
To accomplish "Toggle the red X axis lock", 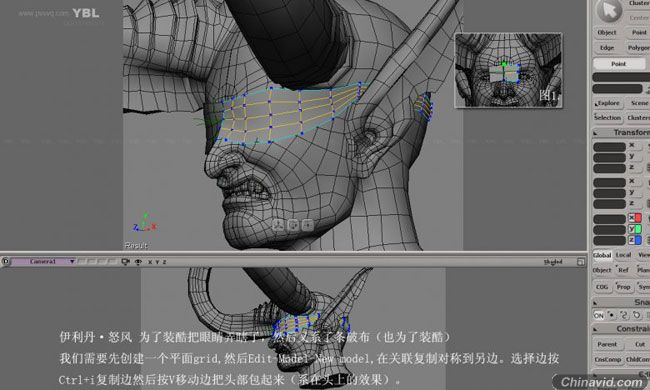I will point(635,218).
